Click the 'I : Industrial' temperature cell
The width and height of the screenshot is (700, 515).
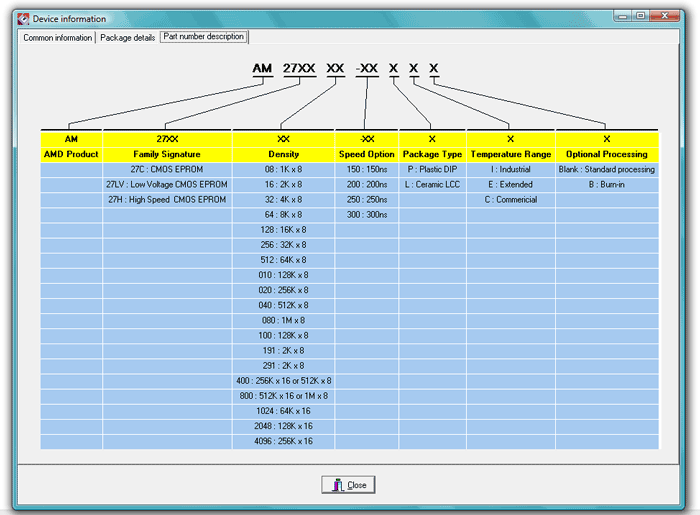click(x=511, y=170)
